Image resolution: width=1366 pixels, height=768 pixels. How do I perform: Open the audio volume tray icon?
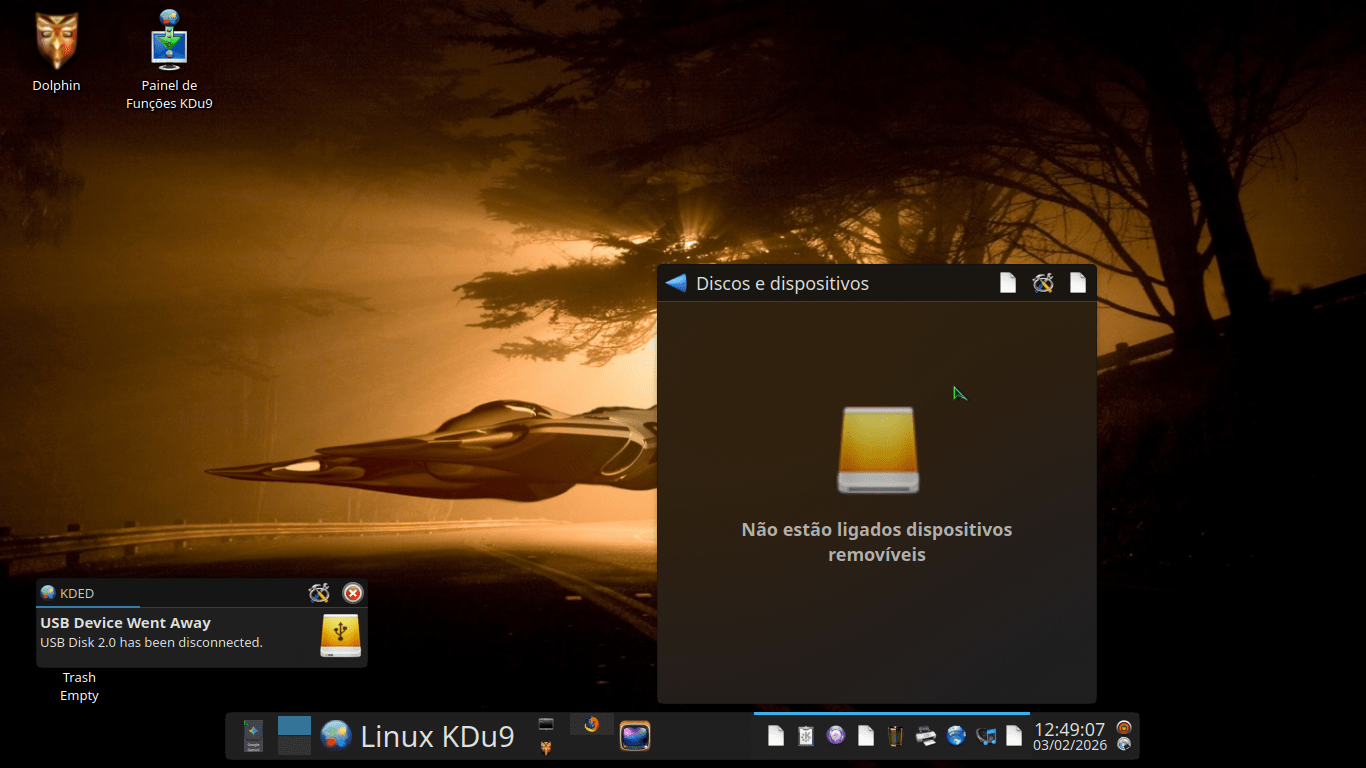click(x=986, y=736)
